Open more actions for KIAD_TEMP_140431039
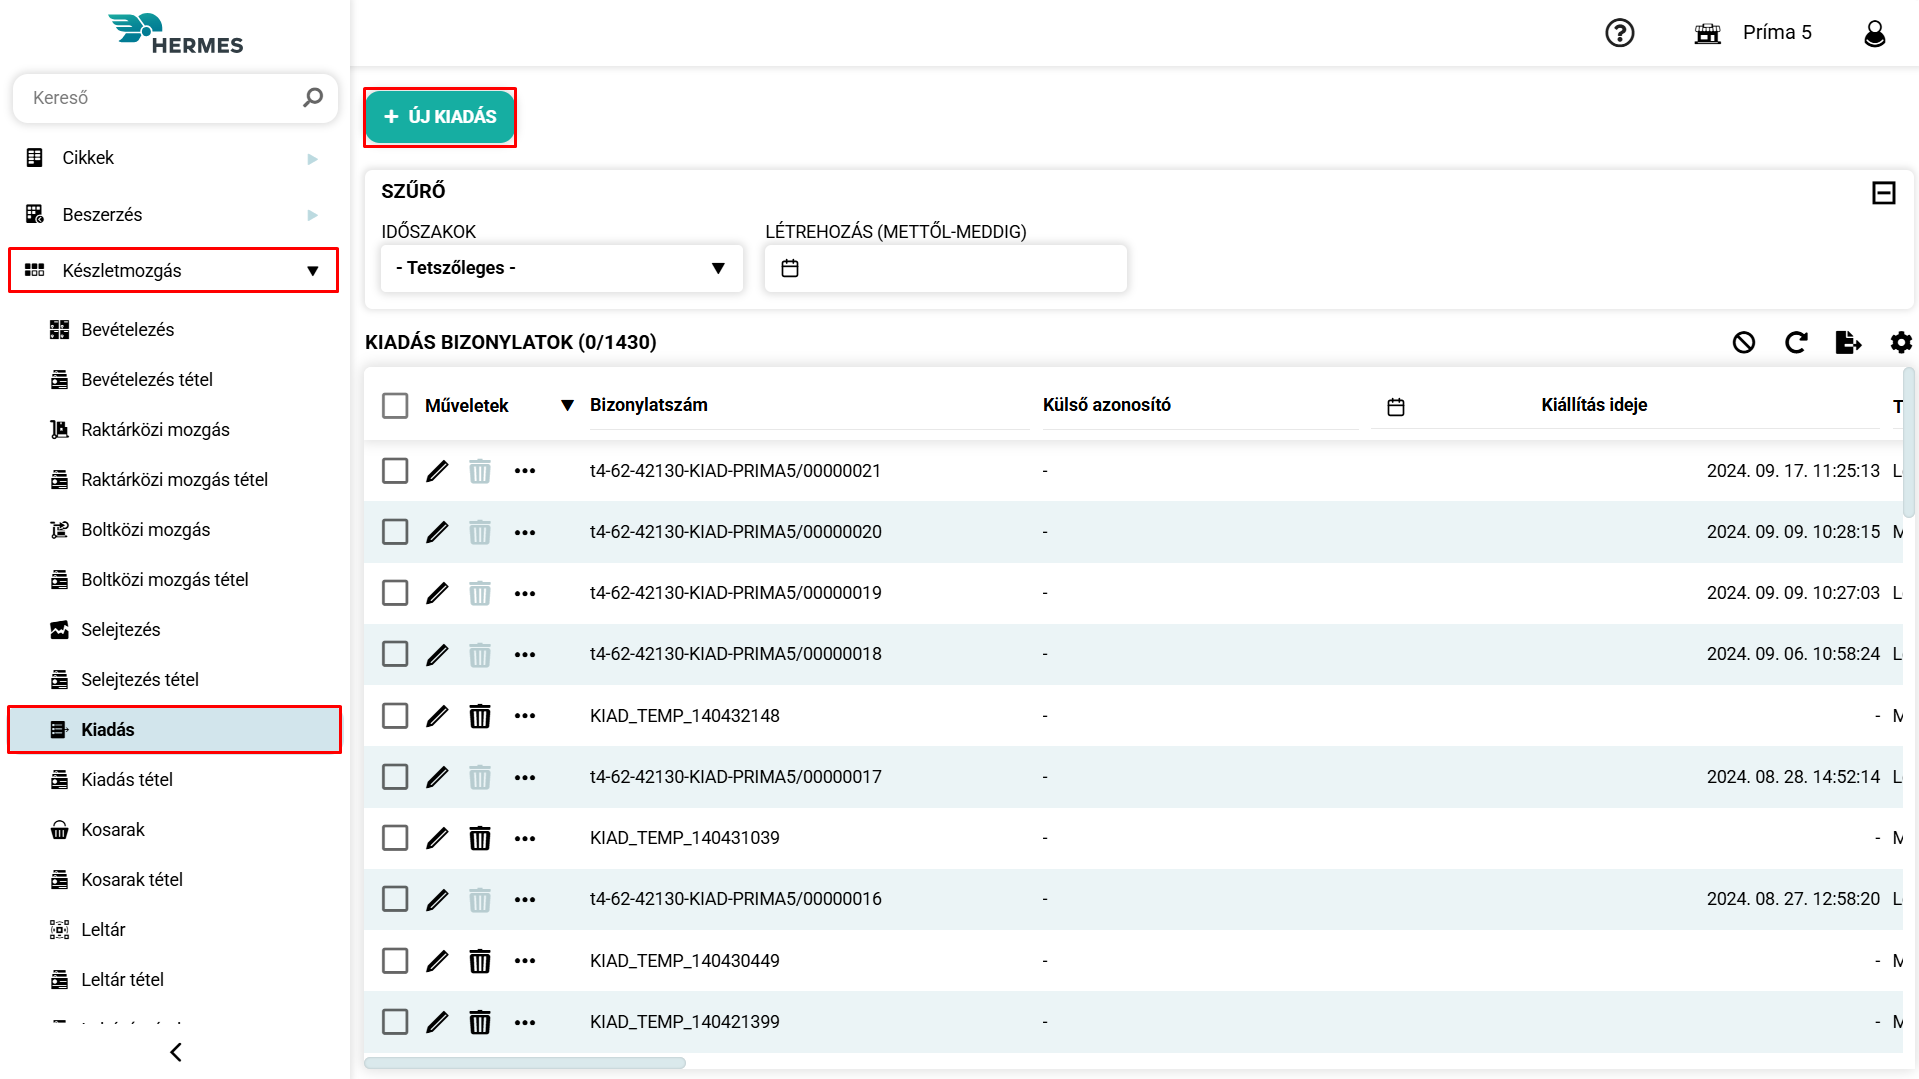The image size is (1919, 1079). [525, 838]
